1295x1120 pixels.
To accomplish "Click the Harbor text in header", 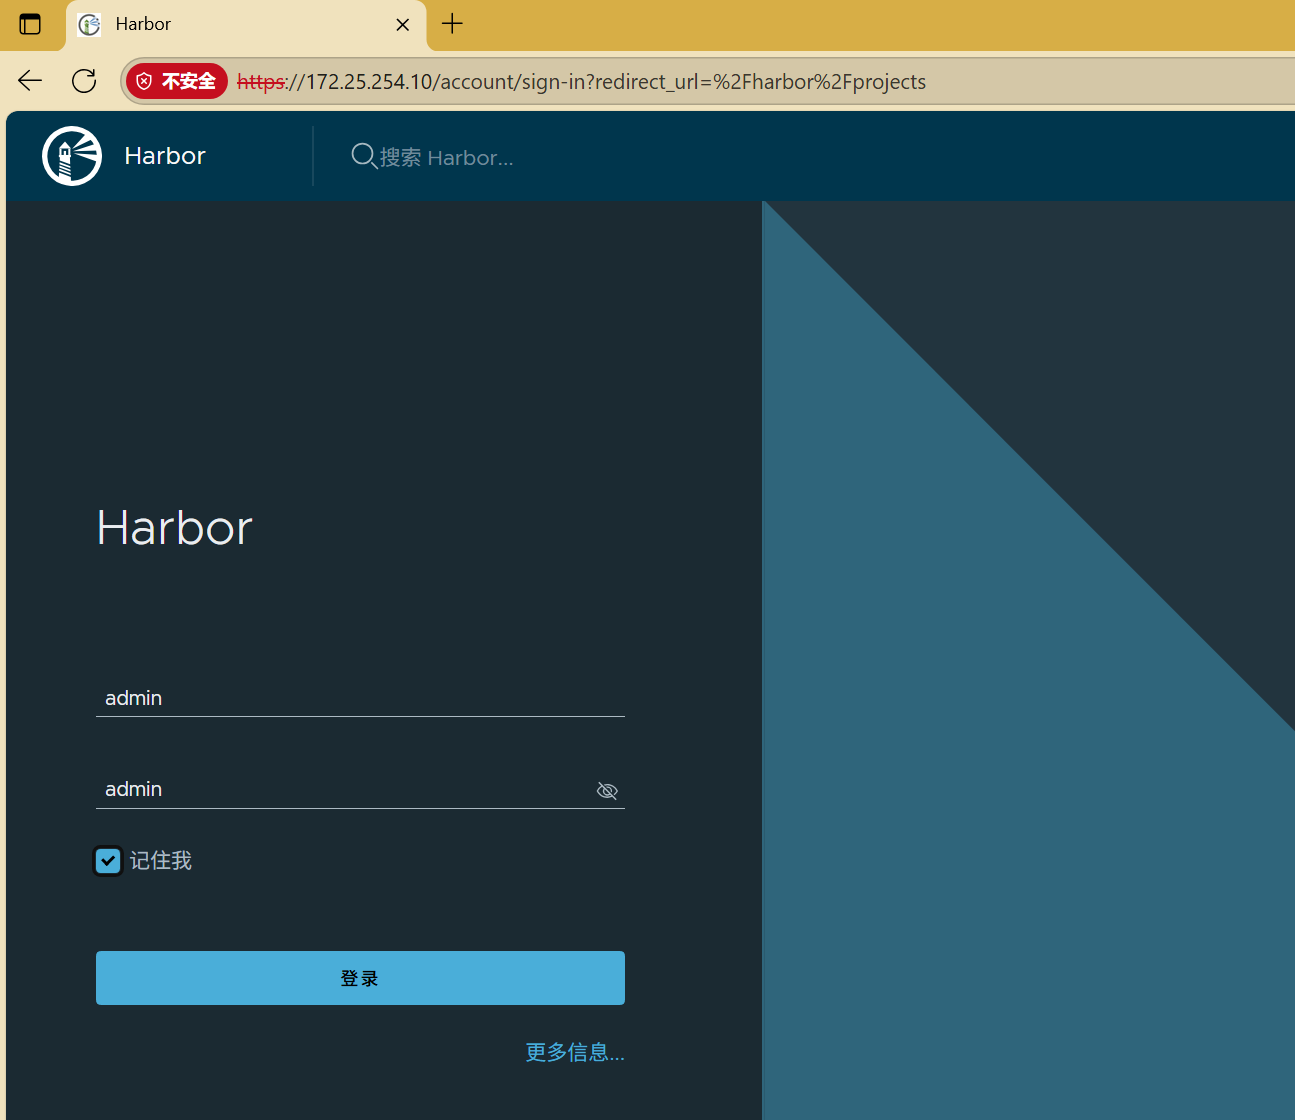I will pos(165,156).
